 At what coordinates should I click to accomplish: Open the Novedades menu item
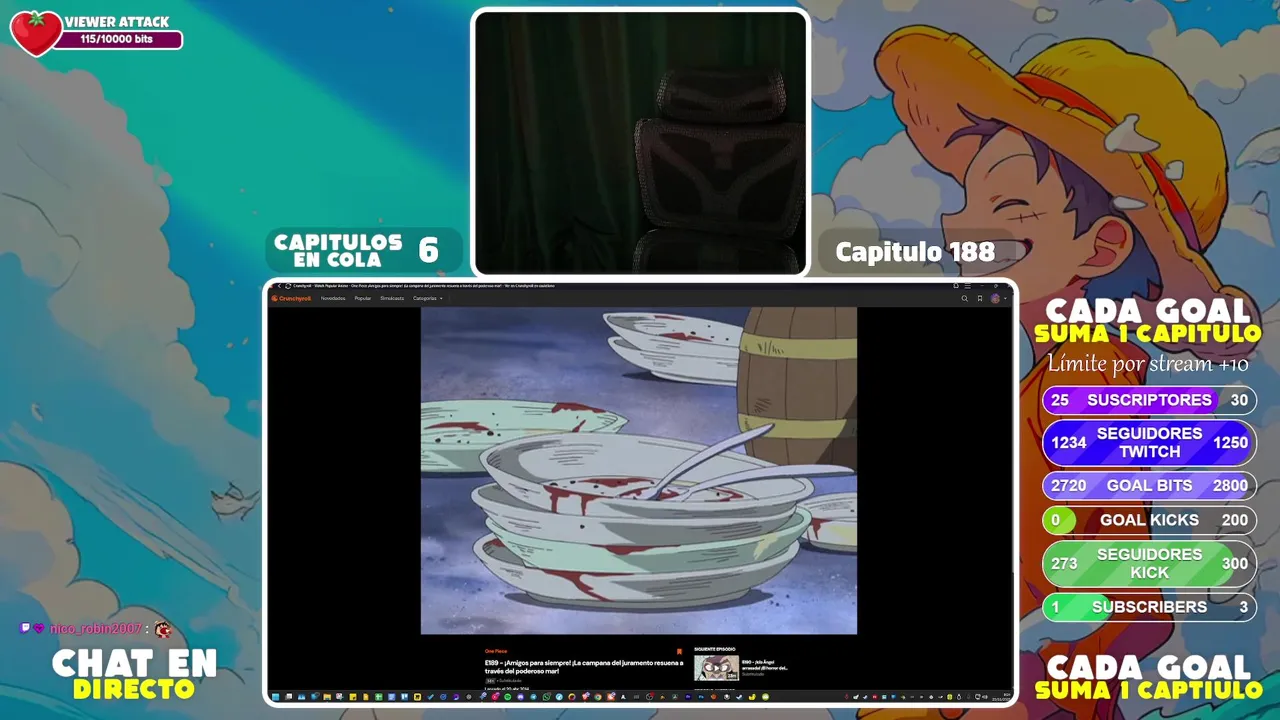pos(333,298)
